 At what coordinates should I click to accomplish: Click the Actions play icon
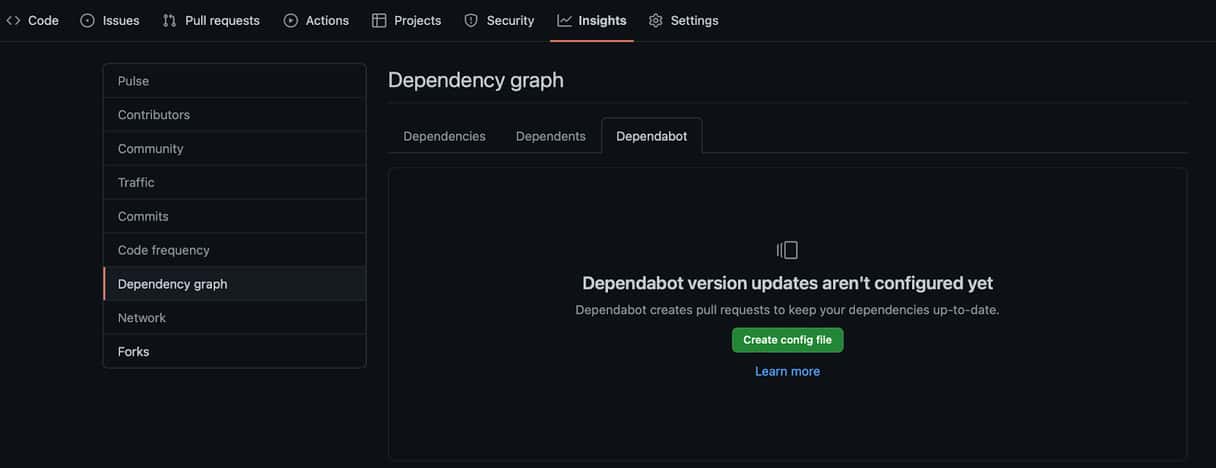coord(291,20)
